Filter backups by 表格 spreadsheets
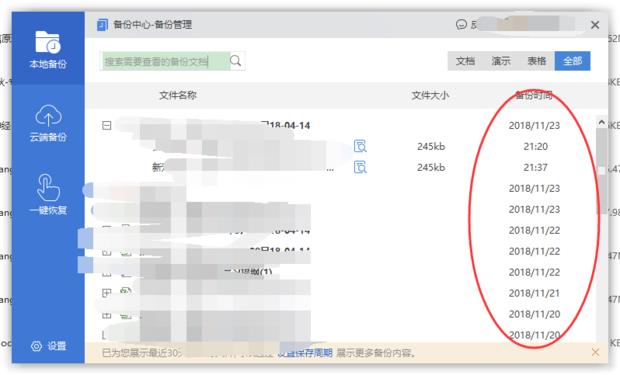The image size is (620, 375). pos(537,61)
